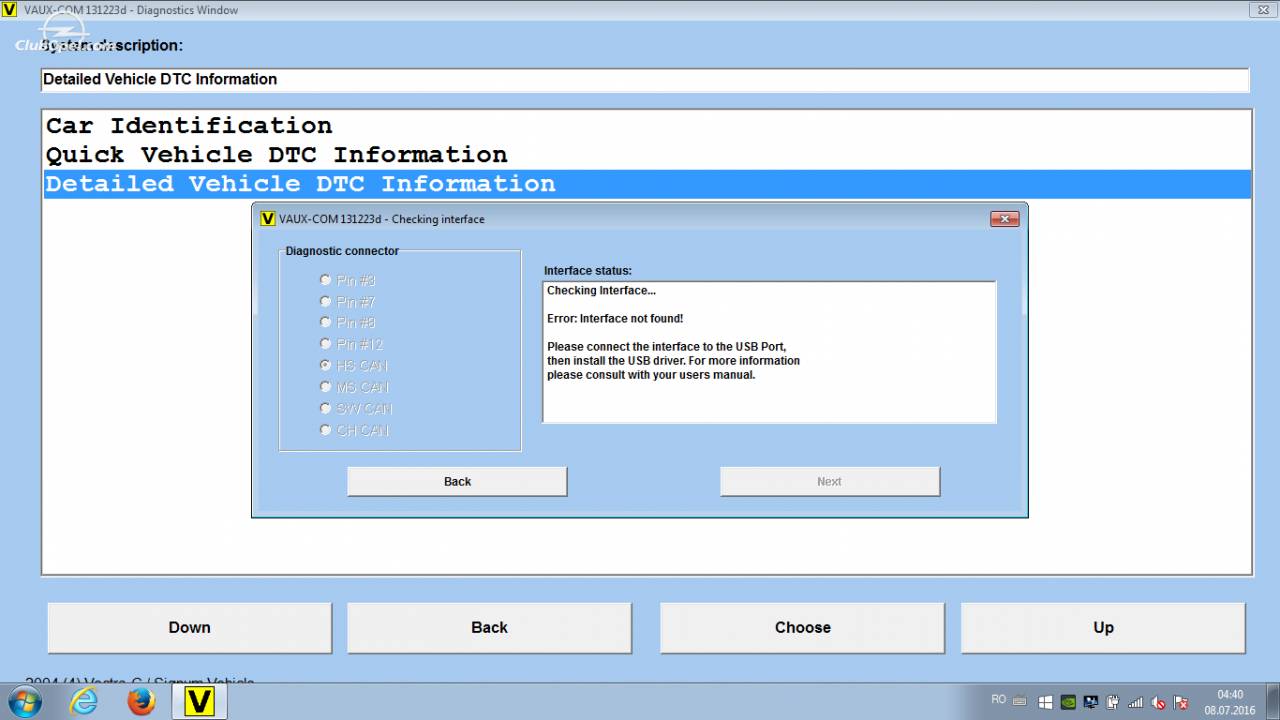This screenshot has height=720, width=1280.
Task: Select the CH CAN radio button
Action: click(325, 430)
